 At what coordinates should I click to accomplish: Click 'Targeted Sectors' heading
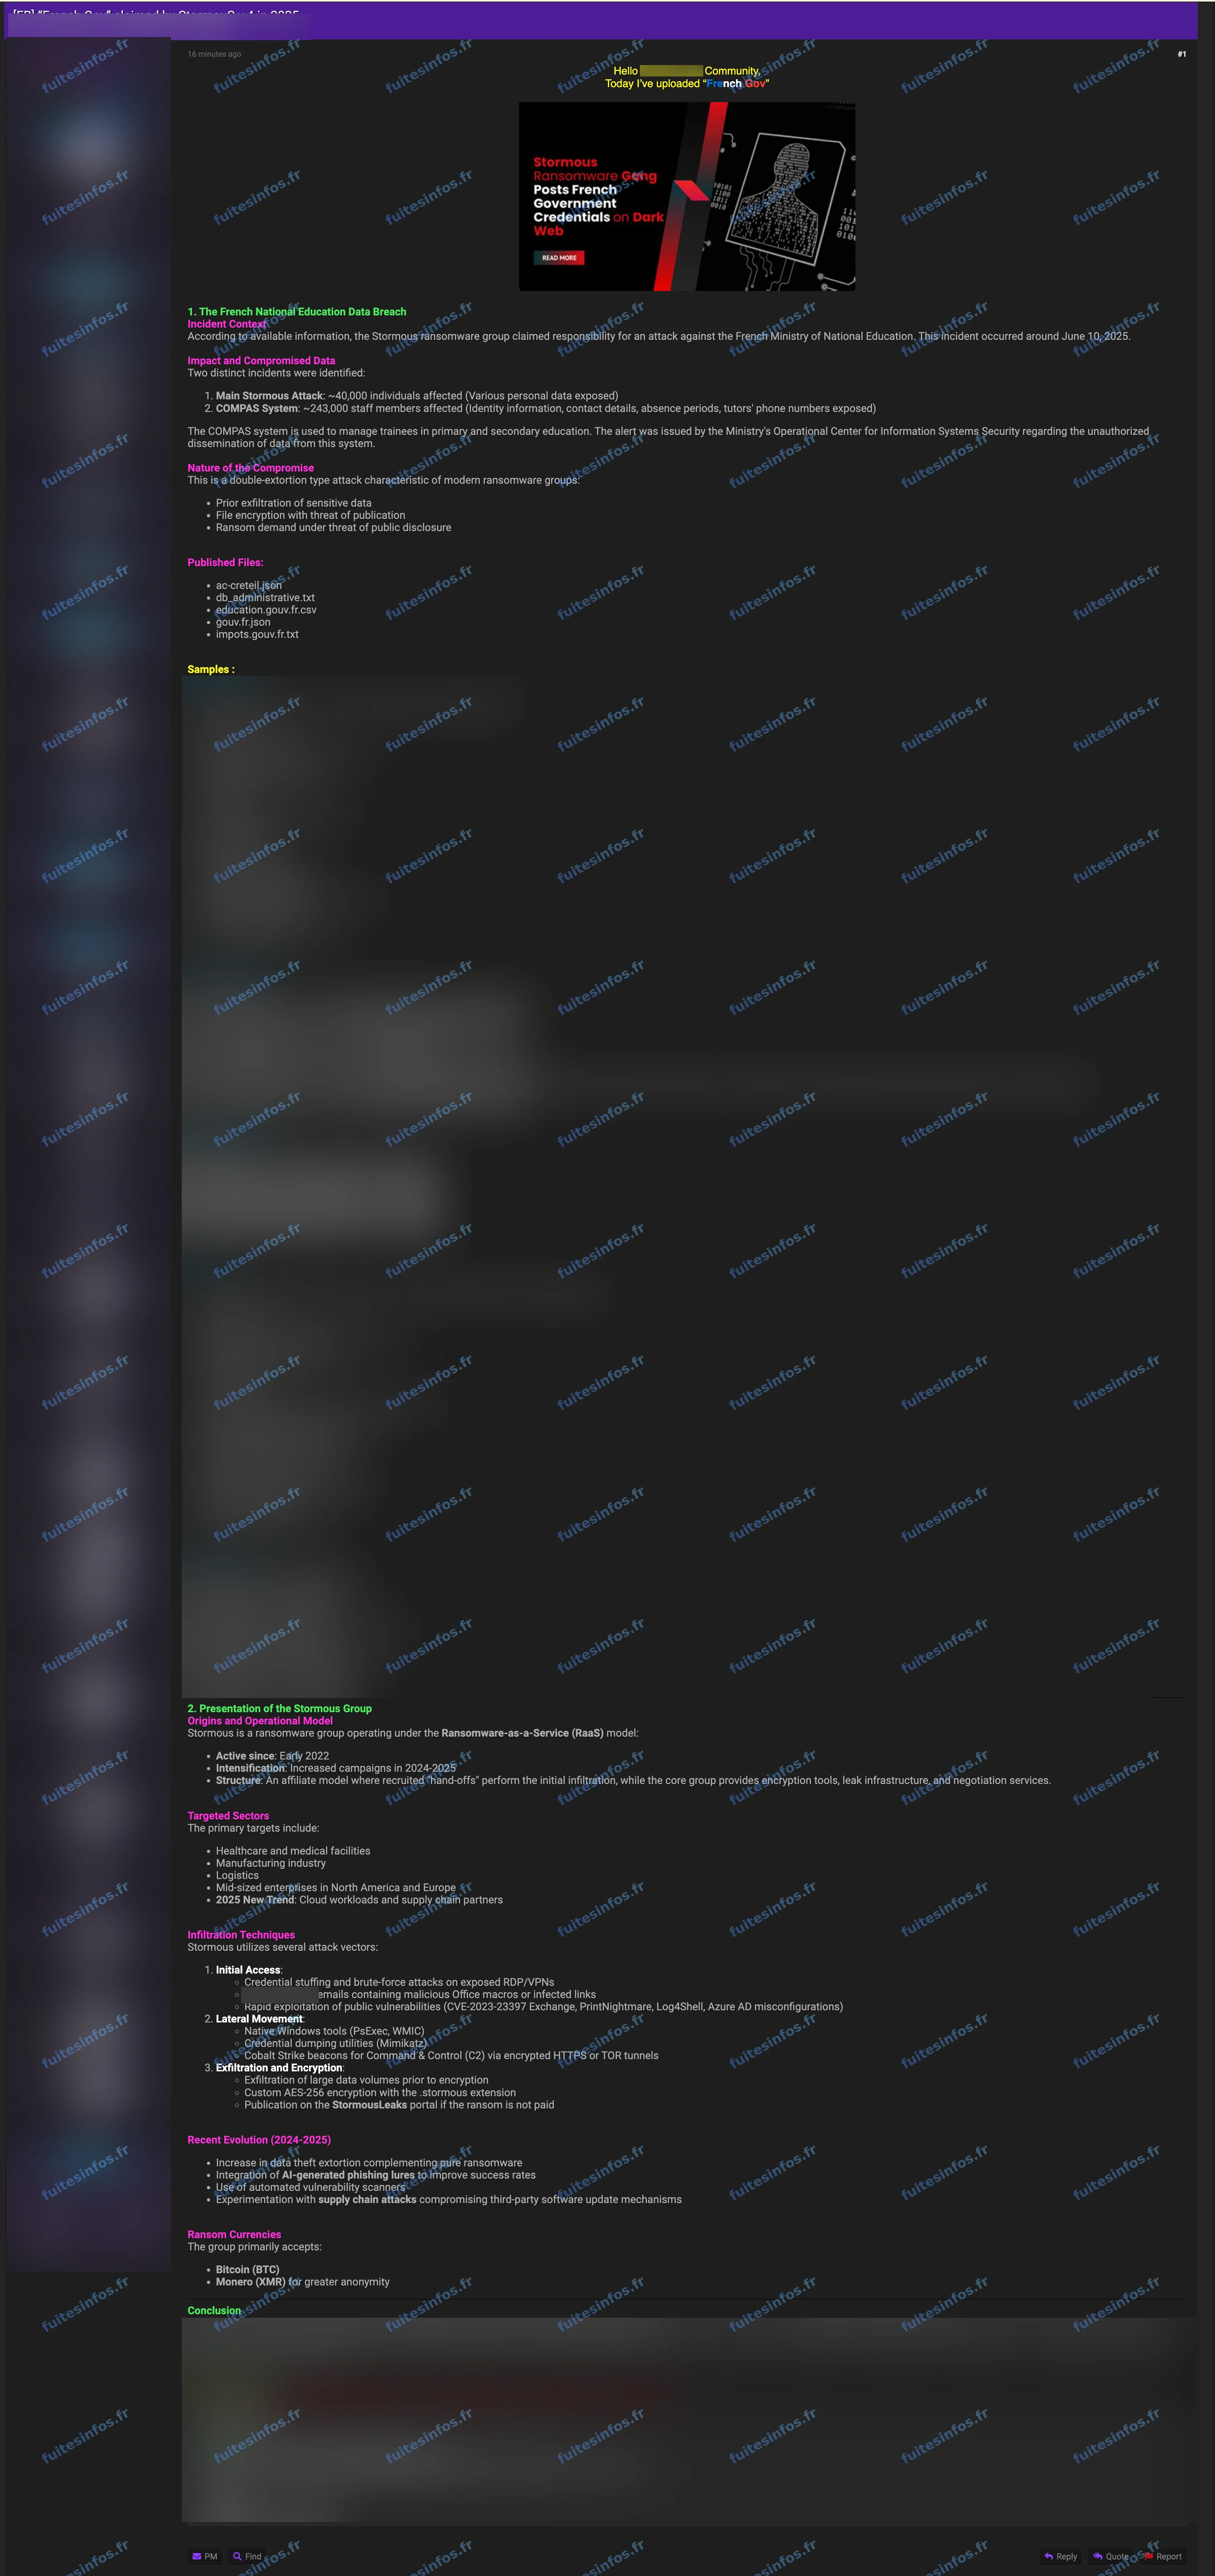pos(228,1816)
